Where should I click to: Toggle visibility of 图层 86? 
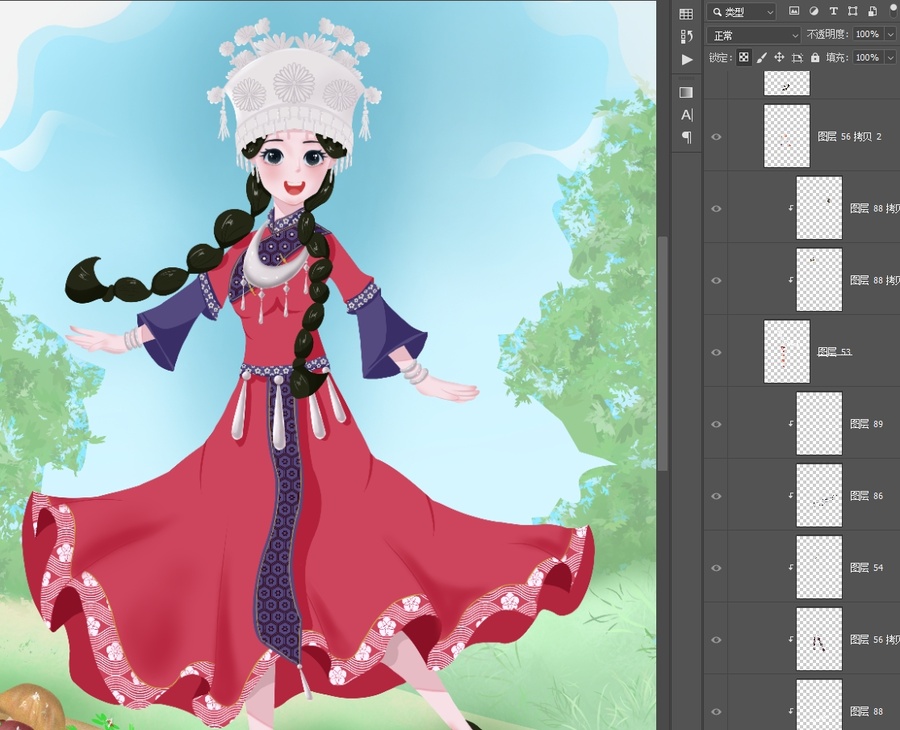[716, 496]
